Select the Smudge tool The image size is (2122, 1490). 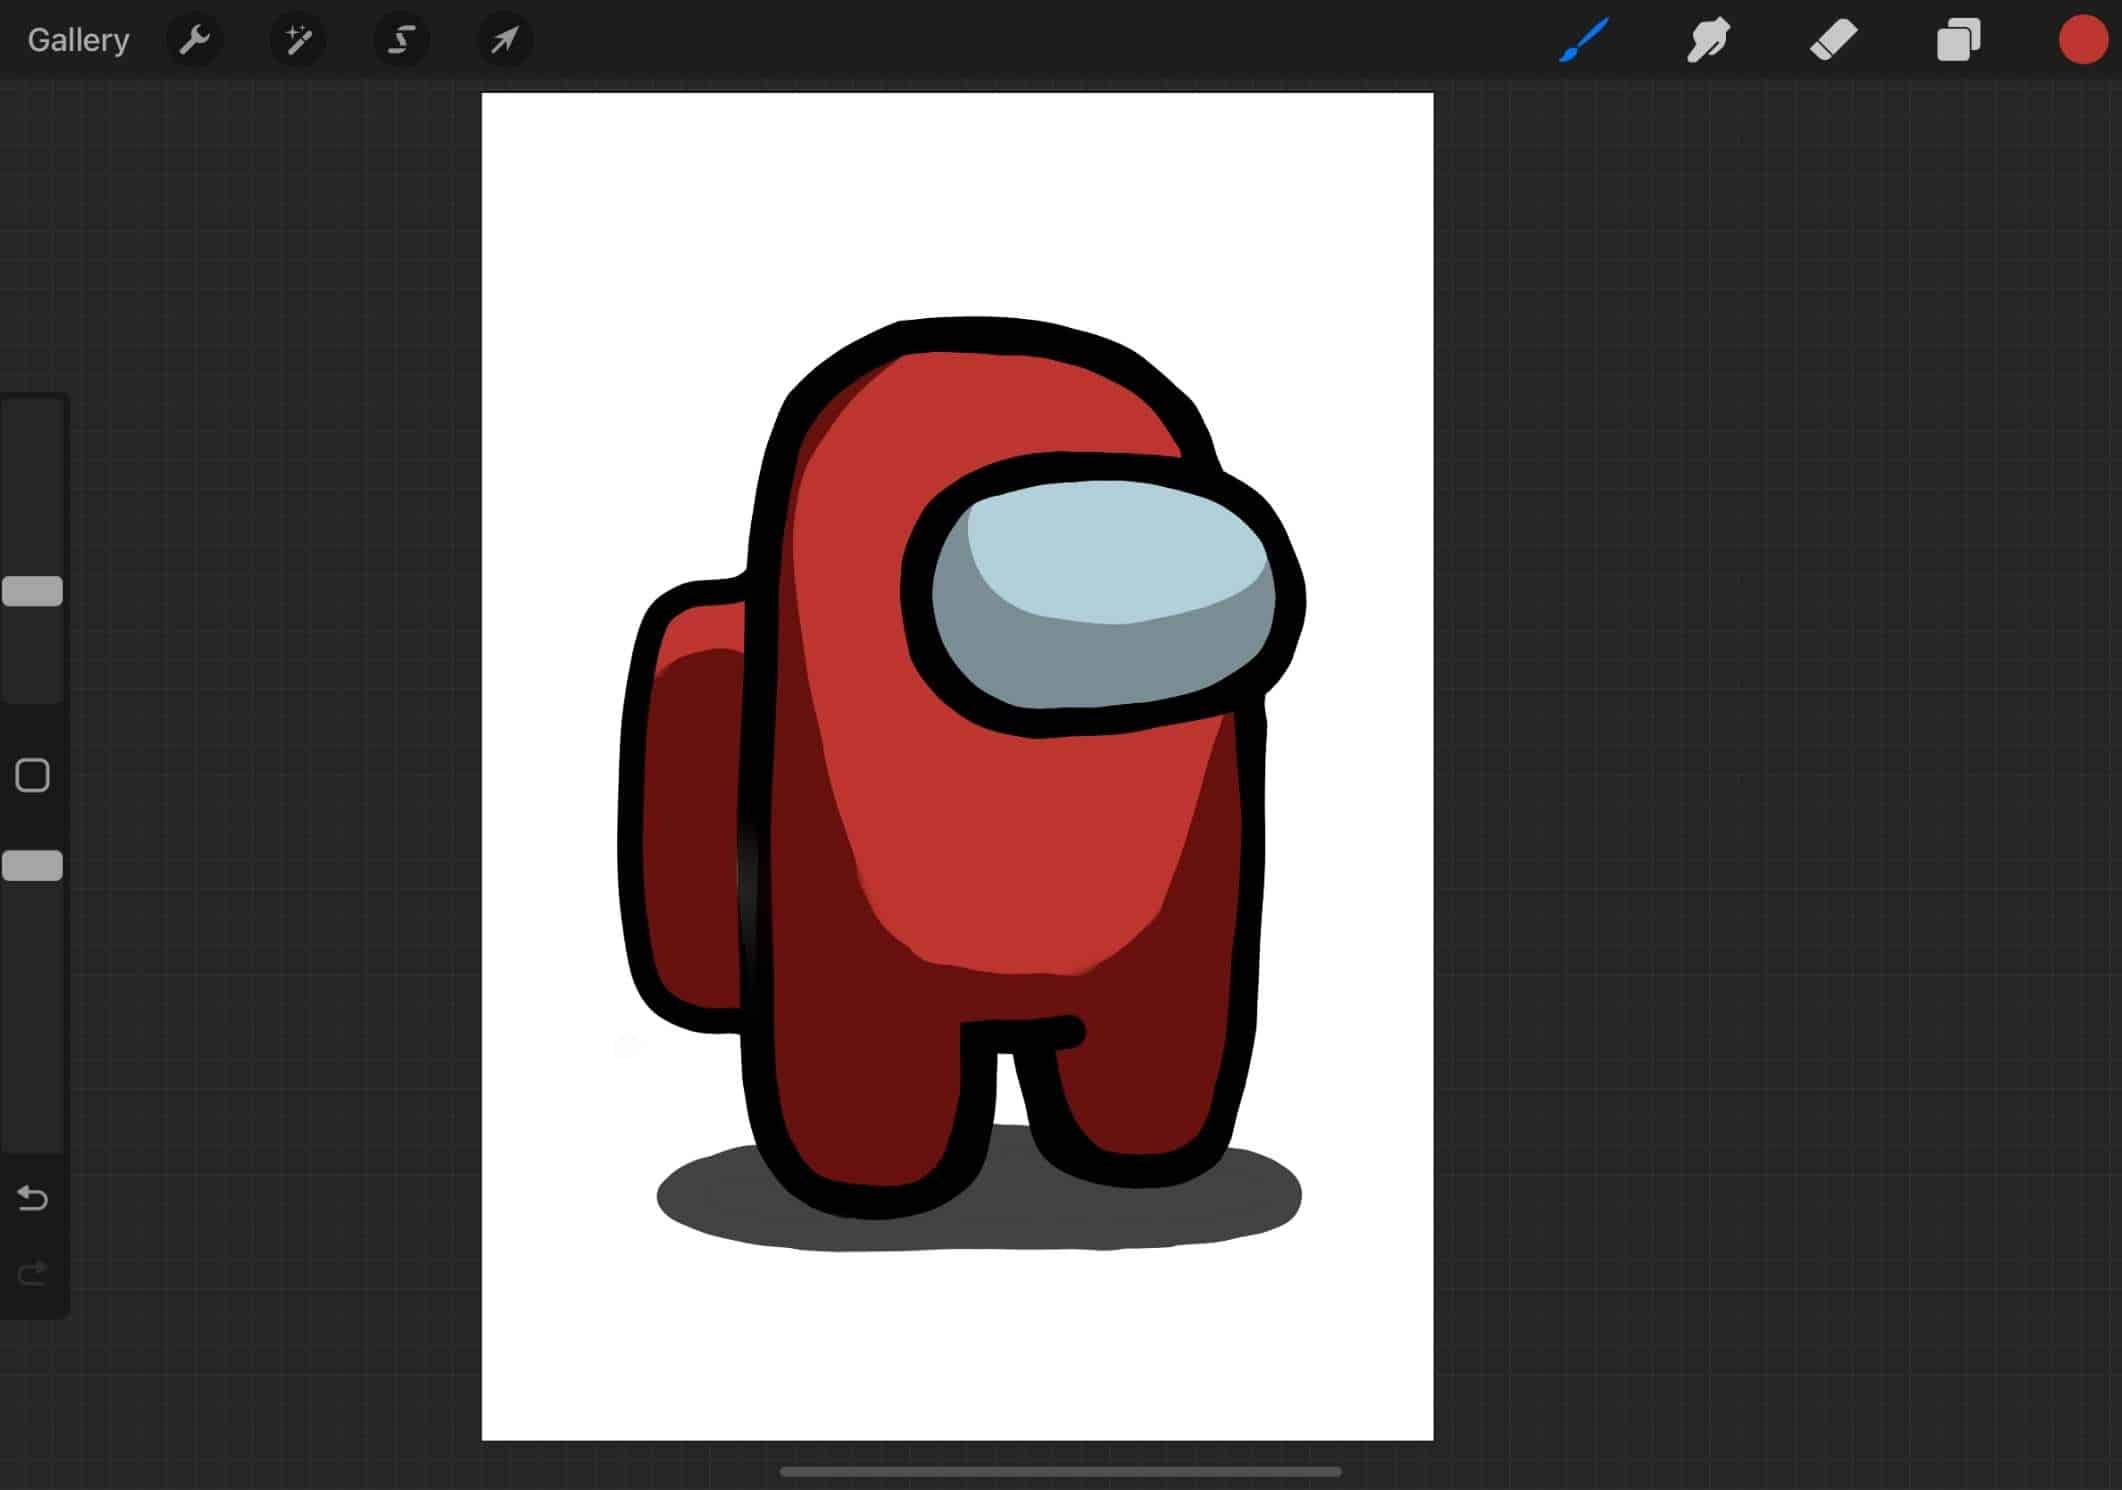(1708, 41)
